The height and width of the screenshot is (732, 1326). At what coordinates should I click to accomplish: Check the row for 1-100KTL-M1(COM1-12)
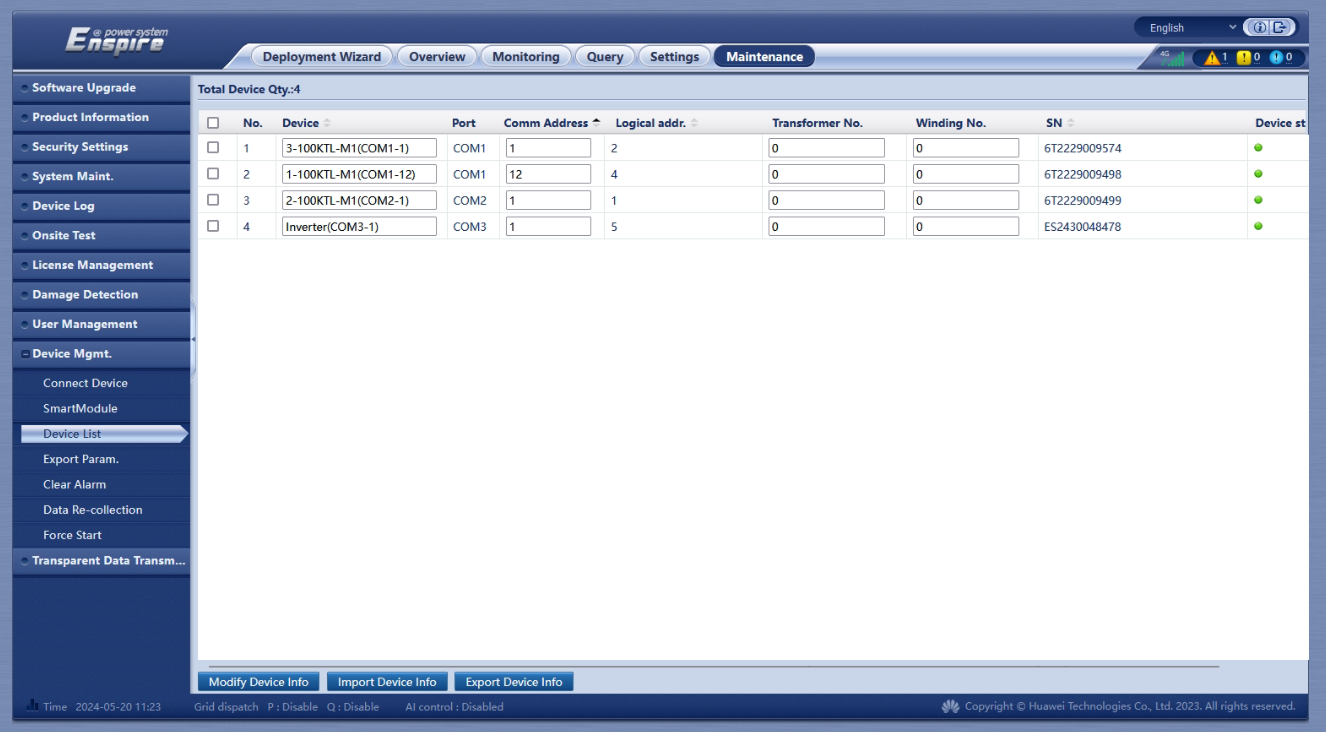[213, 173]
